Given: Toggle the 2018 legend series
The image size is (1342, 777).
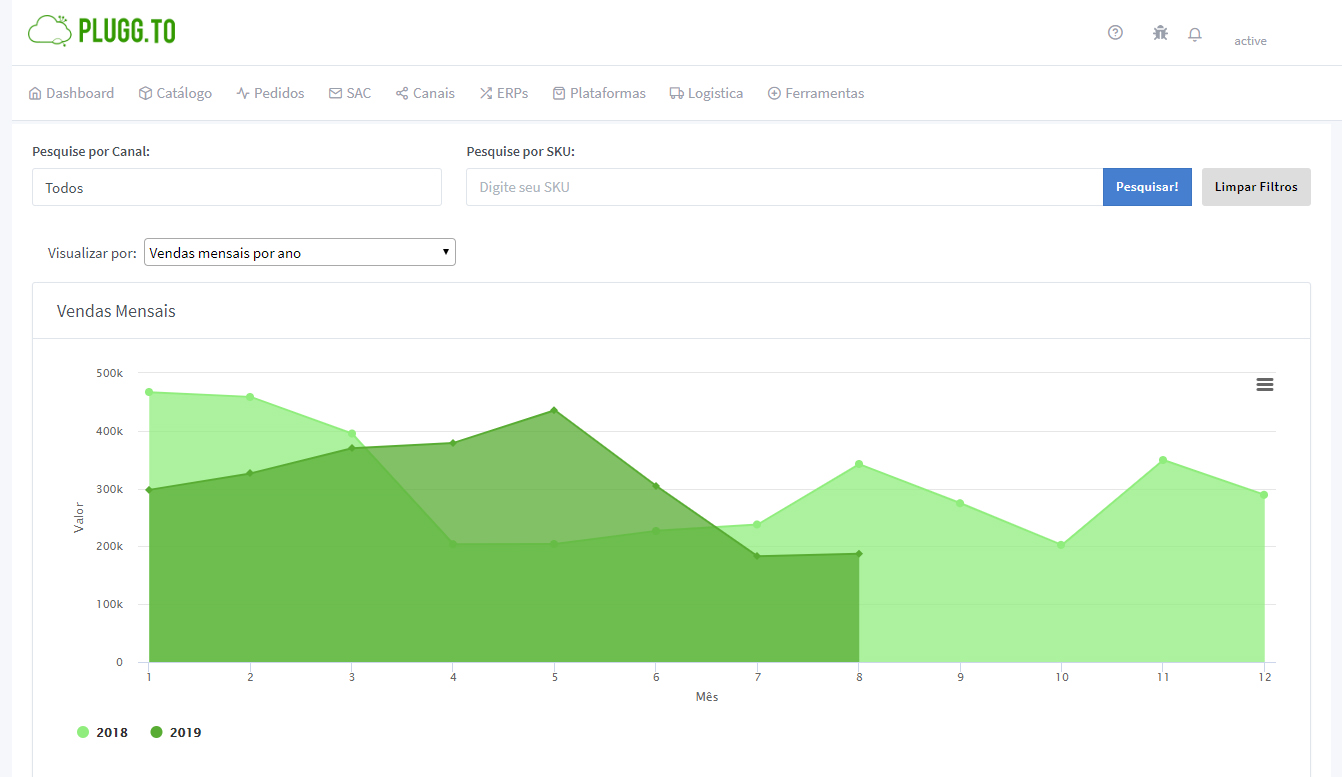Looking at the screenshot, I should coord(103,732).
